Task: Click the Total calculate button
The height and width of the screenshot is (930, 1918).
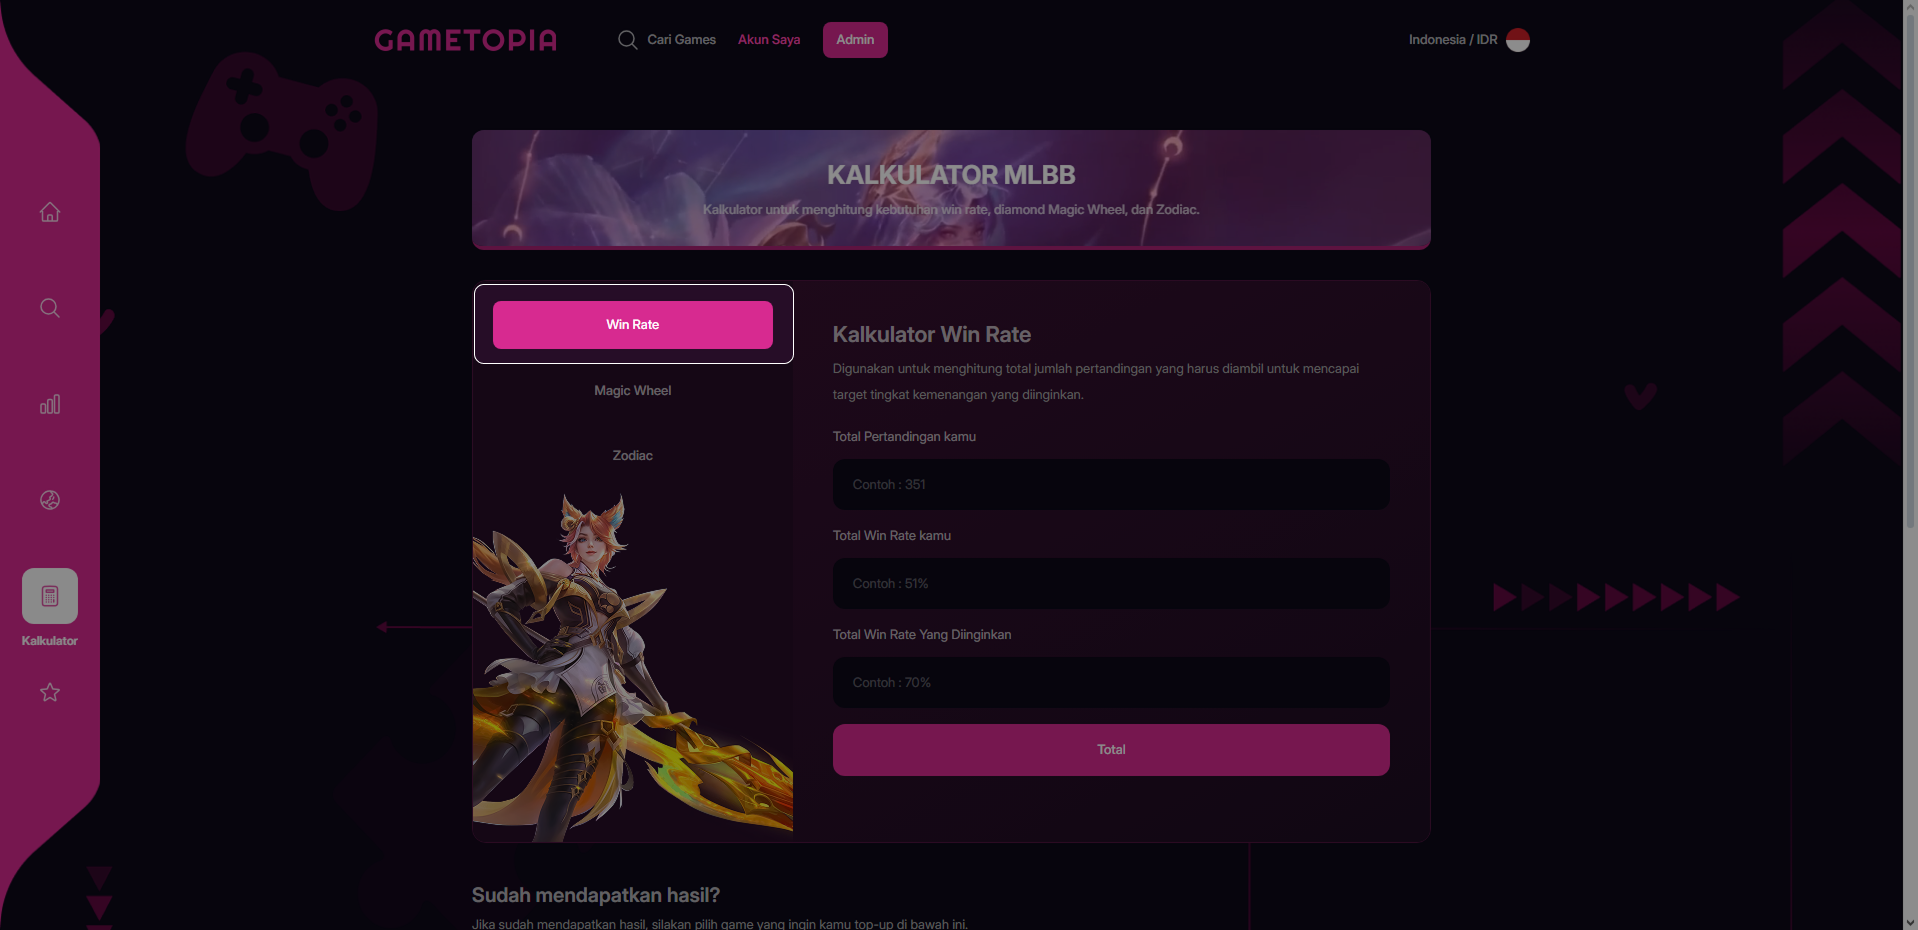Action: (x=1111, y=750)
